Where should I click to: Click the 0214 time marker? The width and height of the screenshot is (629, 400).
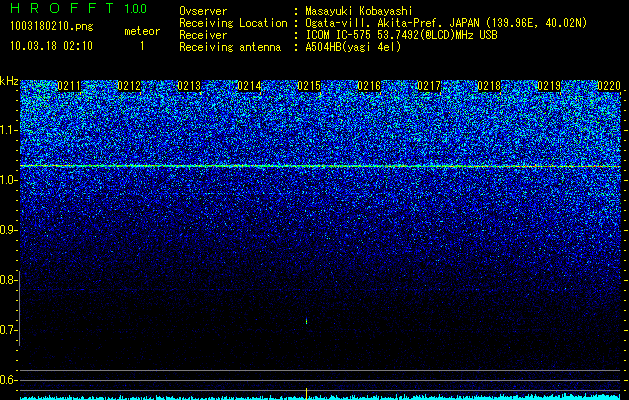click(249, 86)
